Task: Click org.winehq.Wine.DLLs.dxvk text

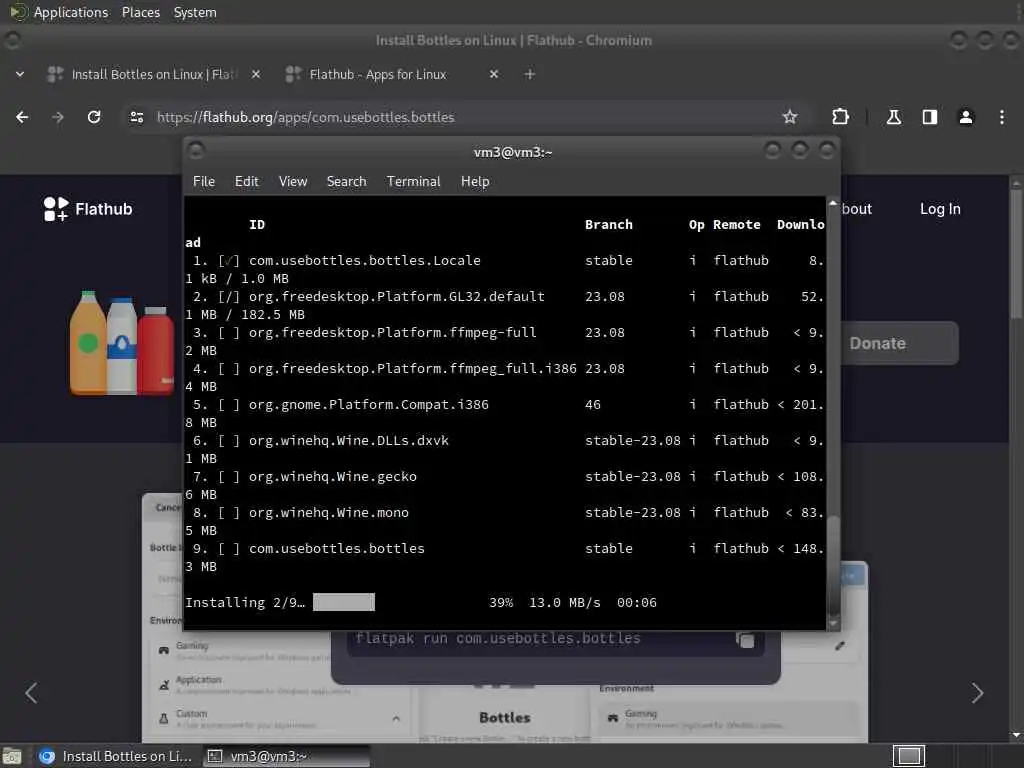Action: point(349,441)
